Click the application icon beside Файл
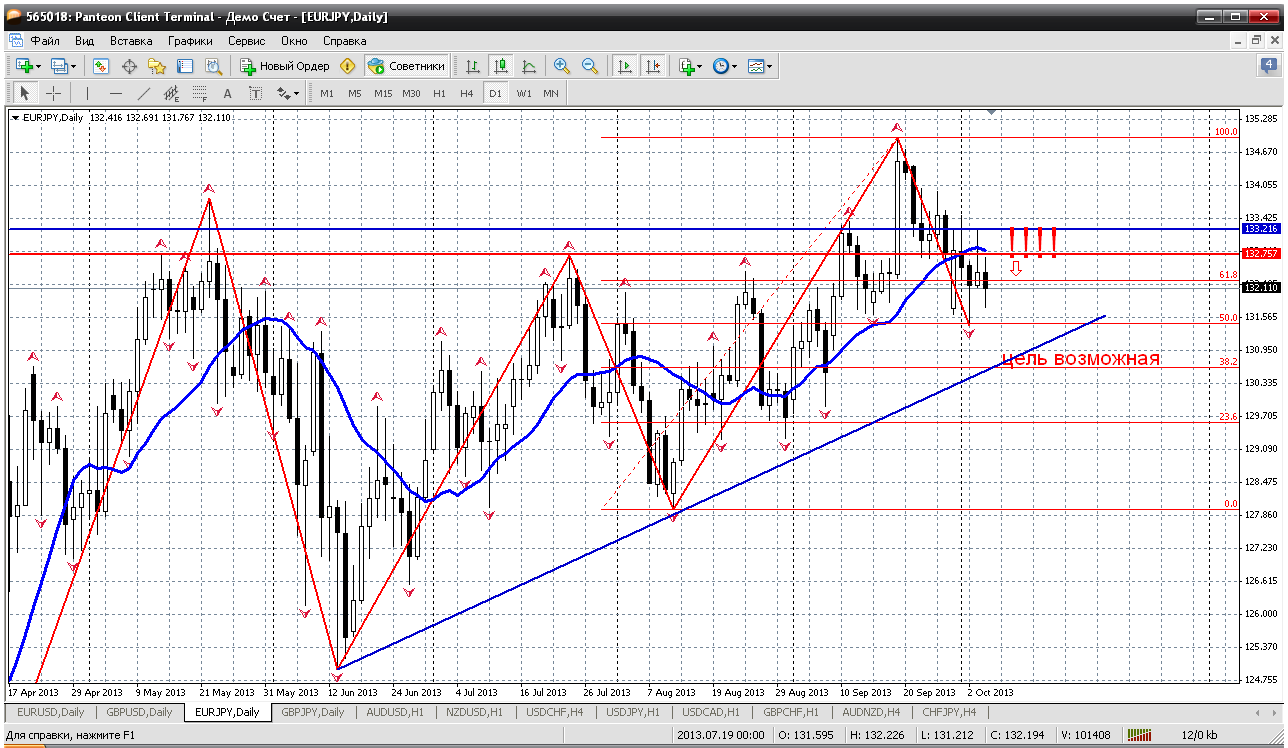 (15, 41)
